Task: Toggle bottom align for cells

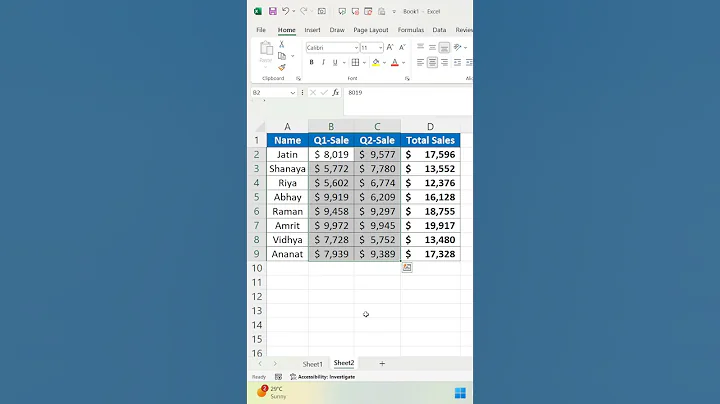Action: pos(444,47)
